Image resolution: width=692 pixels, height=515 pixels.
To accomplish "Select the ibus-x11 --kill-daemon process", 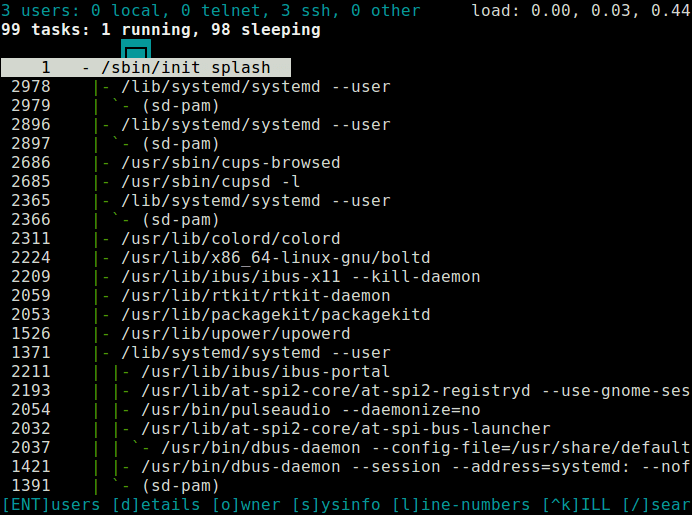I will coord(300,277).
